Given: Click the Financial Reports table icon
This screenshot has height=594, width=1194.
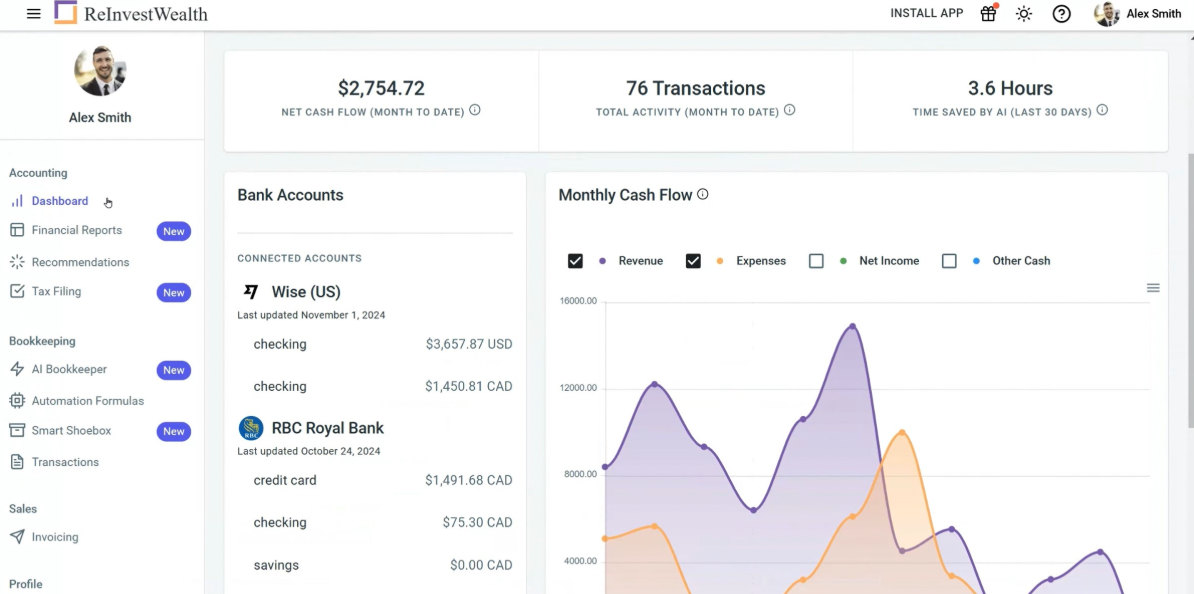Looking at the screenshot, I should [17, 230].
